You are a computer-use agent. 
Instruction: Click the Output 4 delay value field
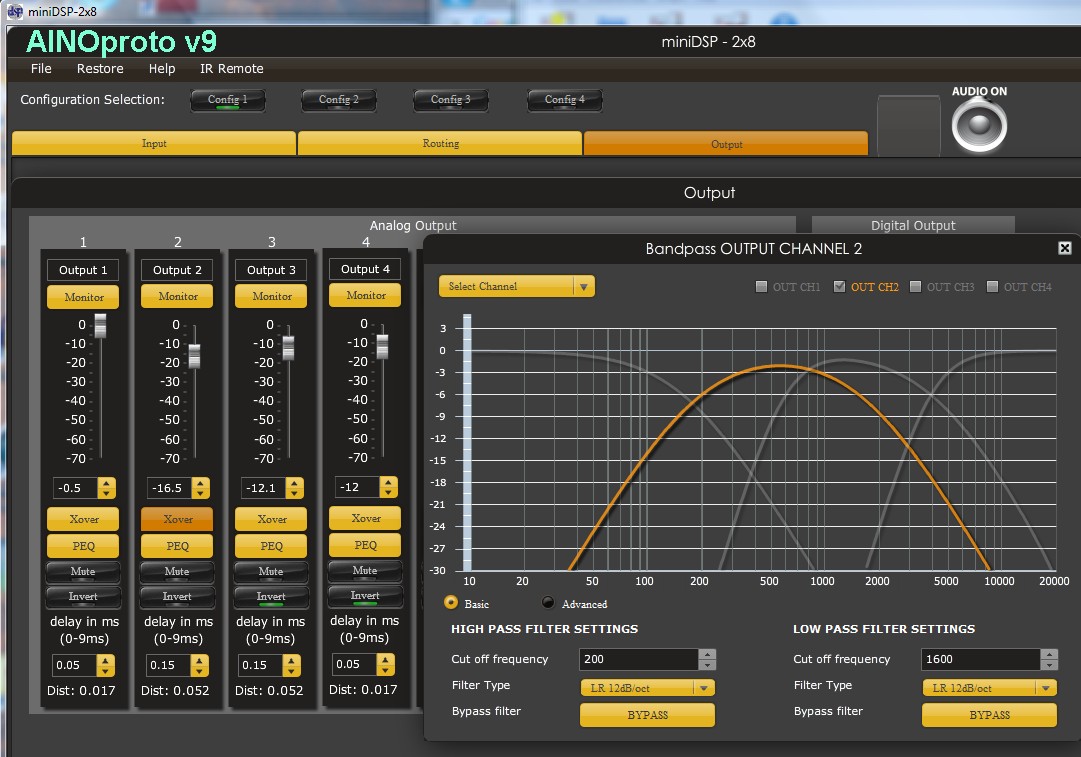tap(355, 665)
